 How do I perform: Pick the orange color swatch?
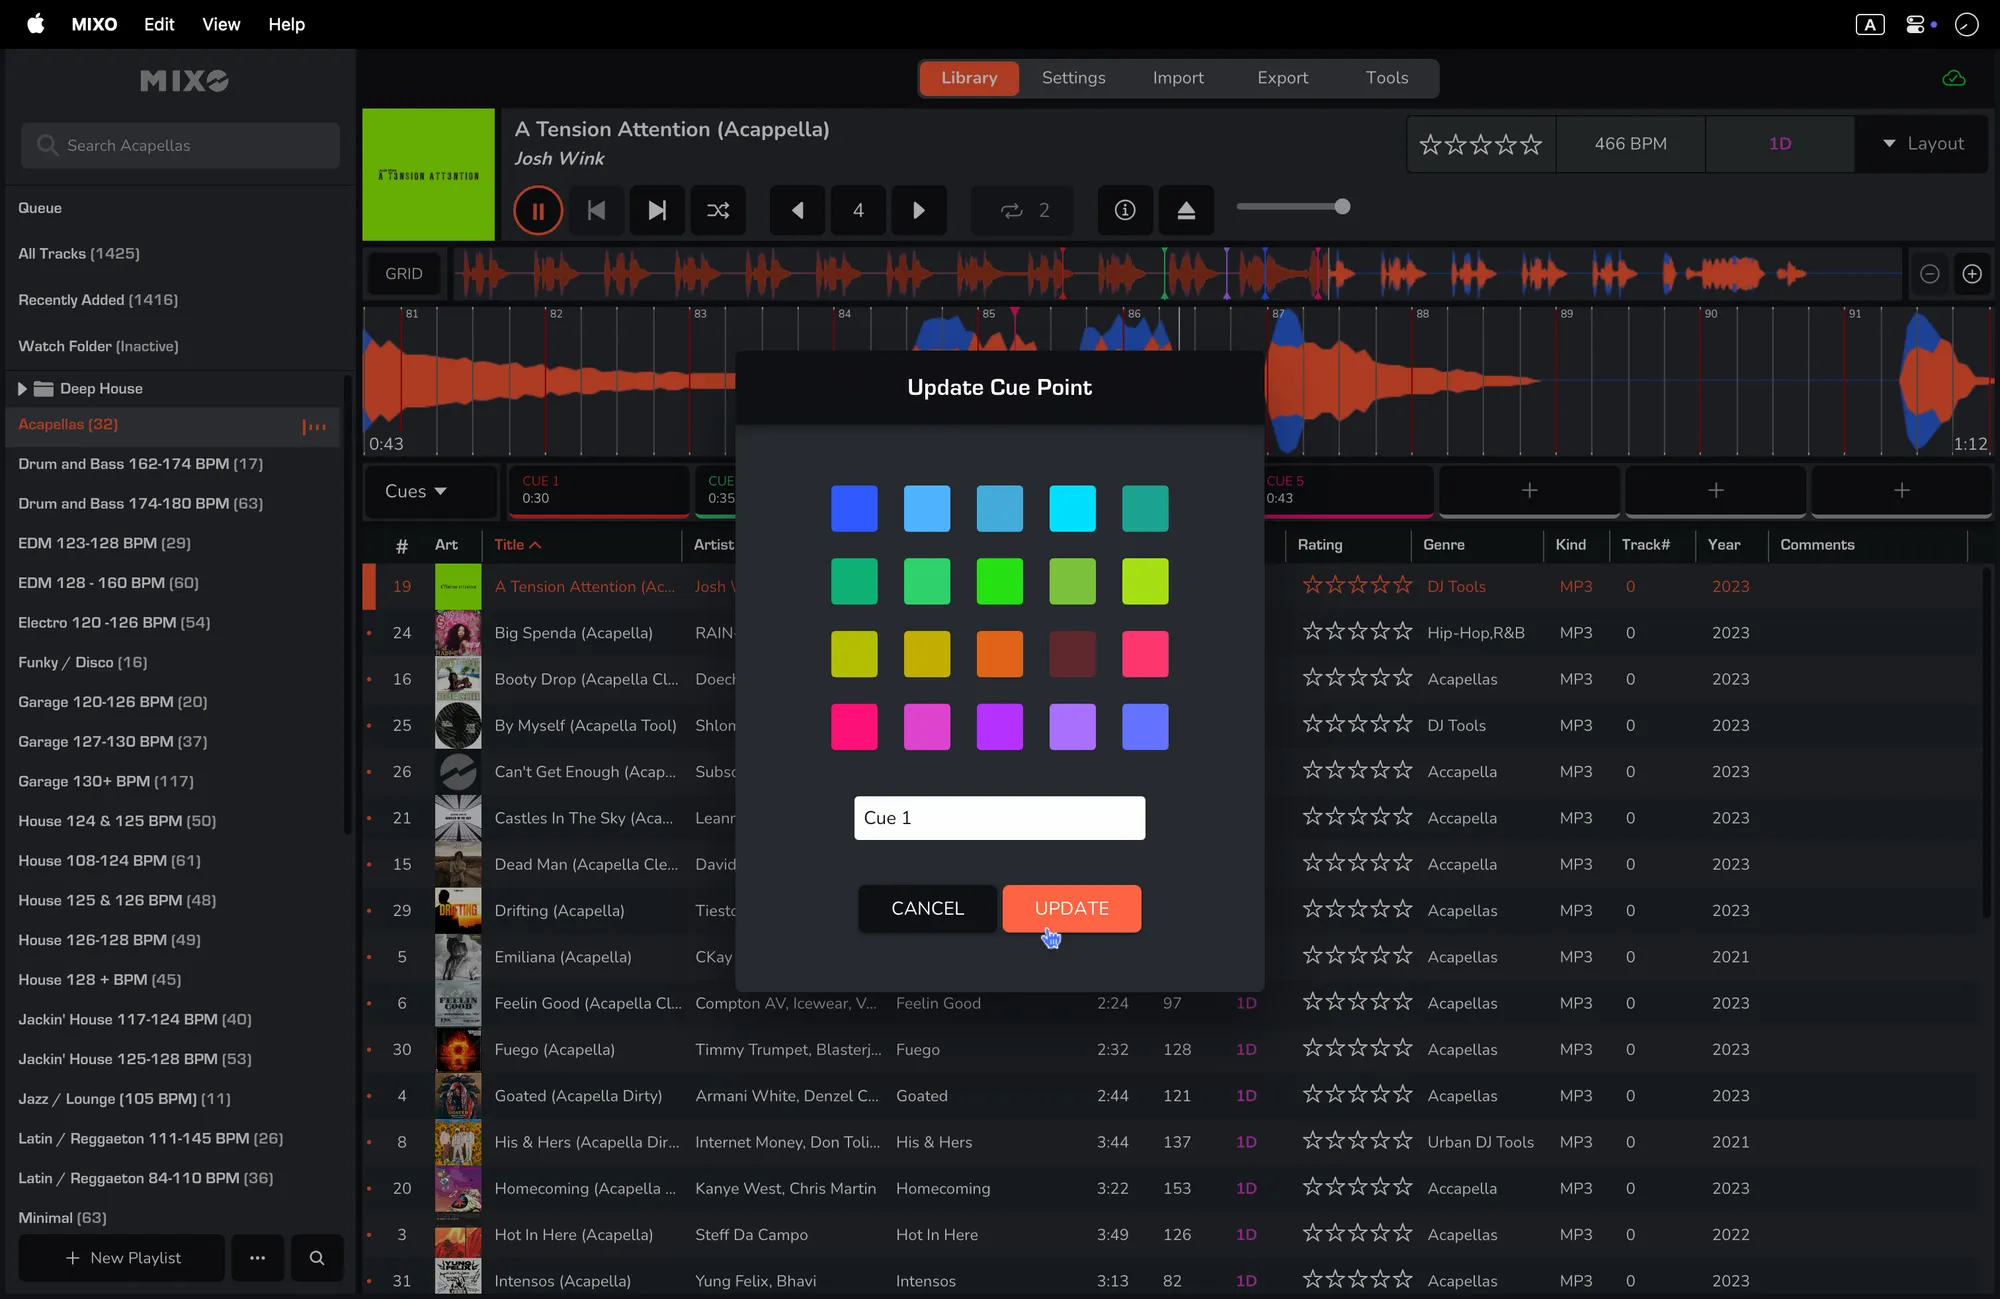(999, 654)
